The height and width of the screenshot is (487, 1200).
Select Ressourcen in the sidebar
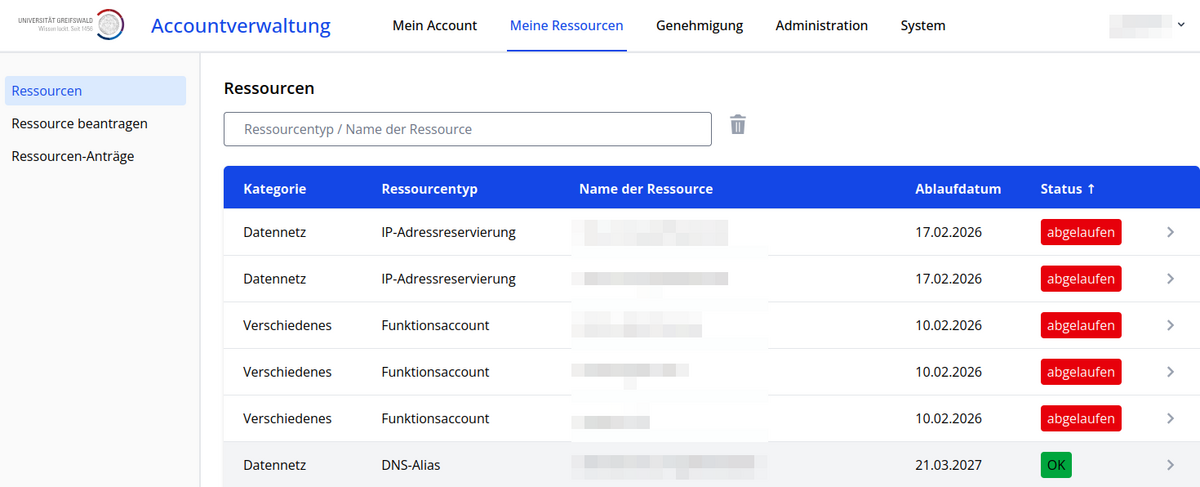47,91
